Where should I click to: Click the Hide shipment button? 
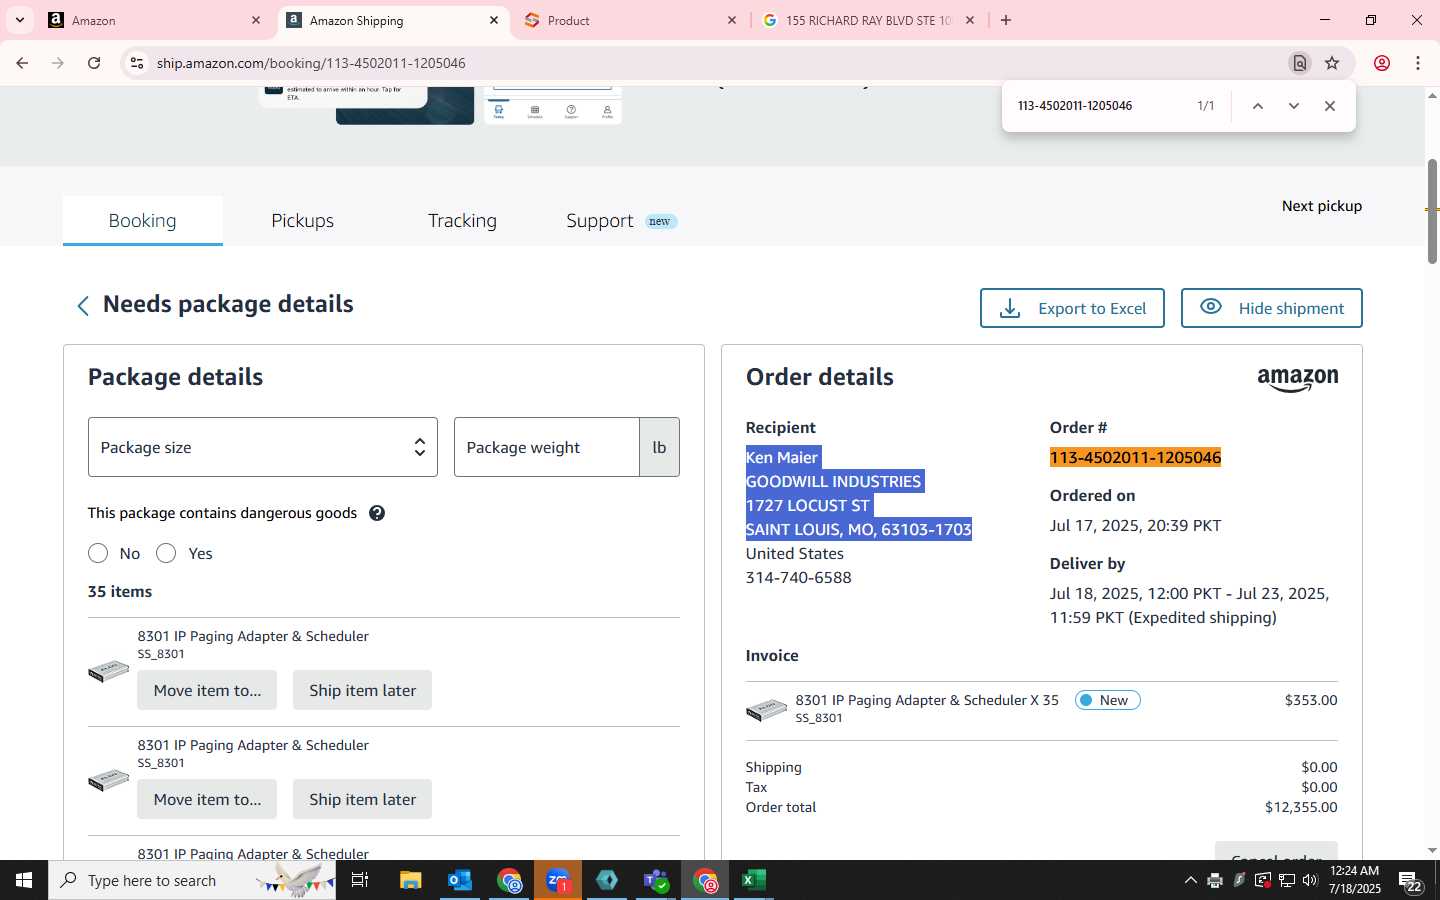(1271, 308)
